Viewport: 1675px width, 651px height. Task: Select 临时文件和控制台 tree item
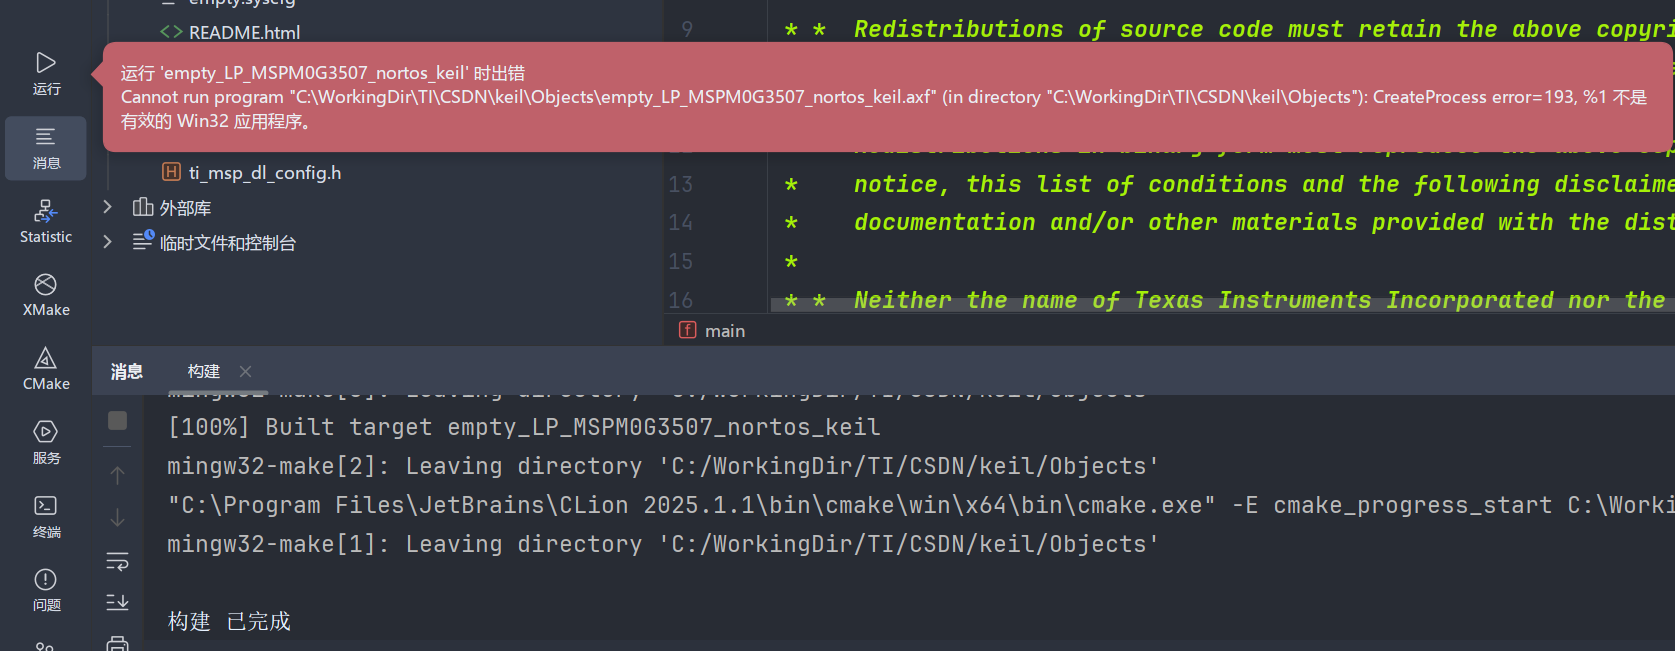(x=227, y=243)
